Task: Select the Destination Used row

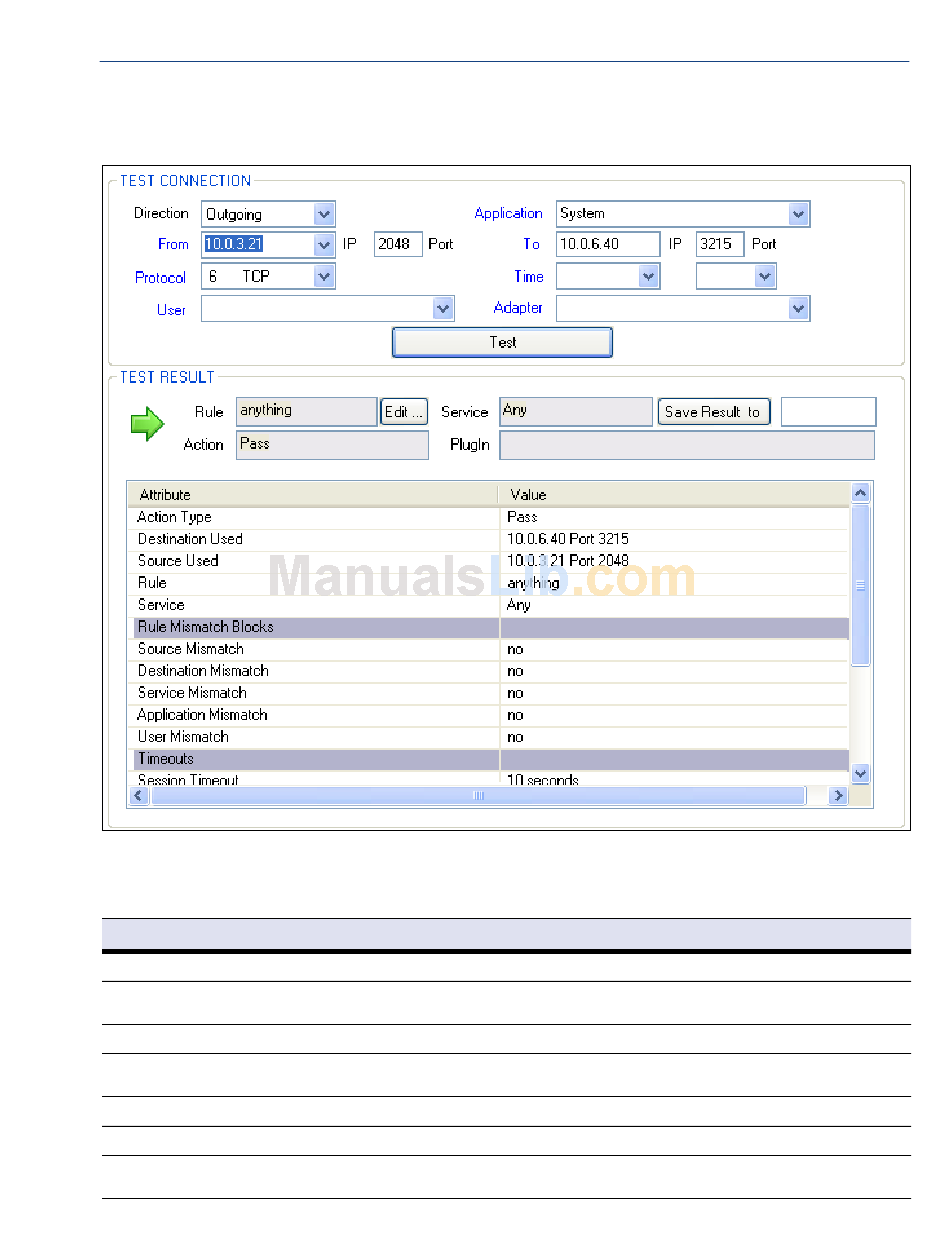Action: (x=488, y=539)
